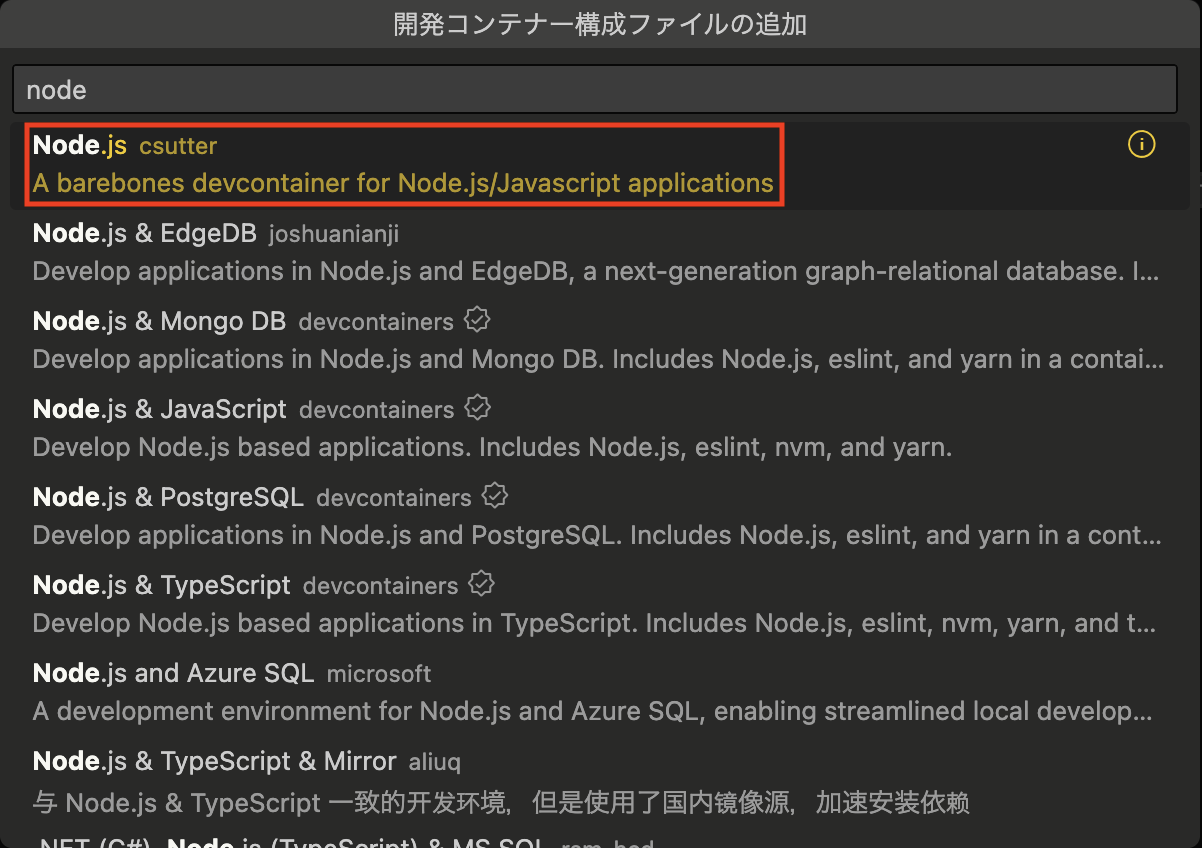Select the Node.js & EdgeDB template
Screen dimensions: 1202x848
tap(400, 250)
